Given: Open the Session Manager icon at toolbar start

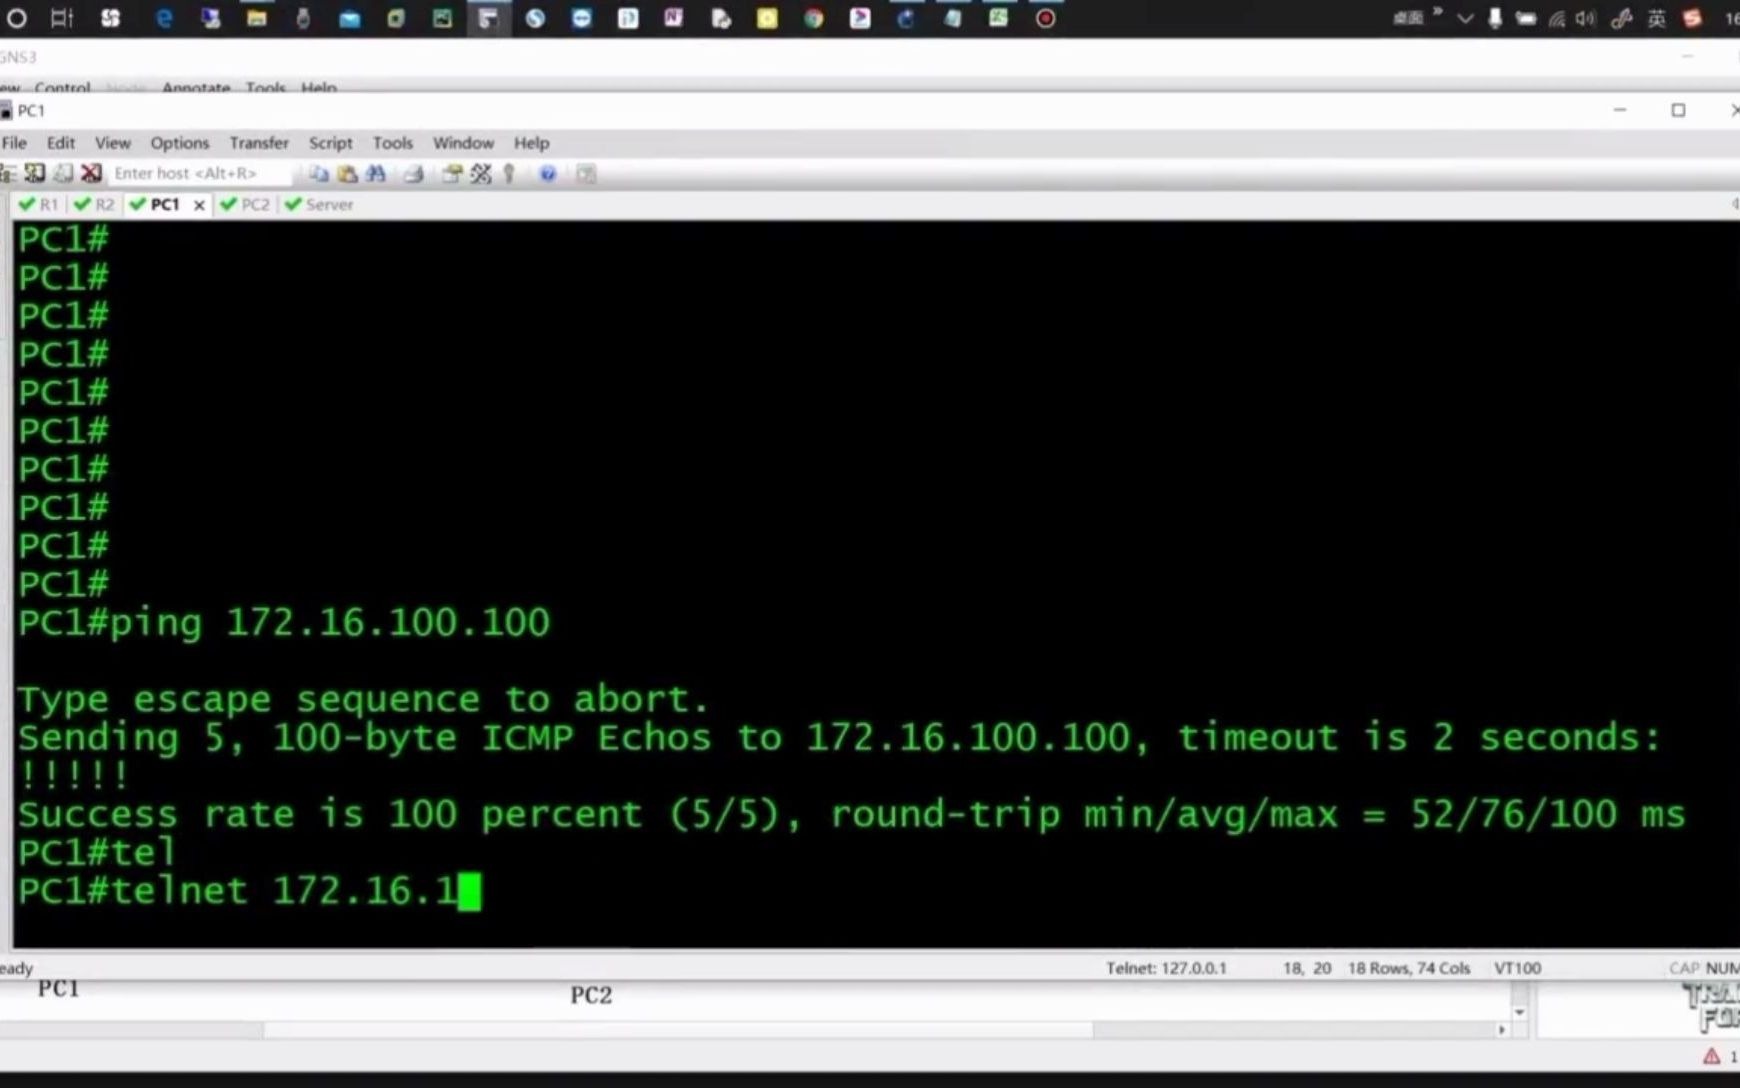Looking at the screenshot, I should [x=8, y=173].
